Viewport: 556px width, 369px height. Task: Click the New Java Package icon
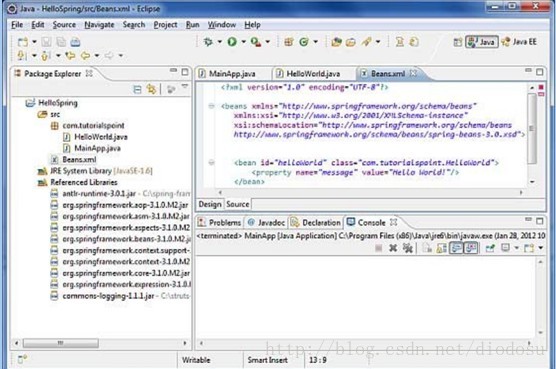289,42
